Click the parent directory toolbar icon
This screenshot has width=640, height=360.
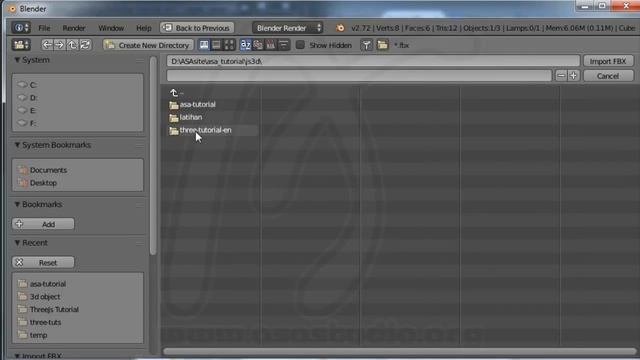pyautogui.click(x=72, y=45)
